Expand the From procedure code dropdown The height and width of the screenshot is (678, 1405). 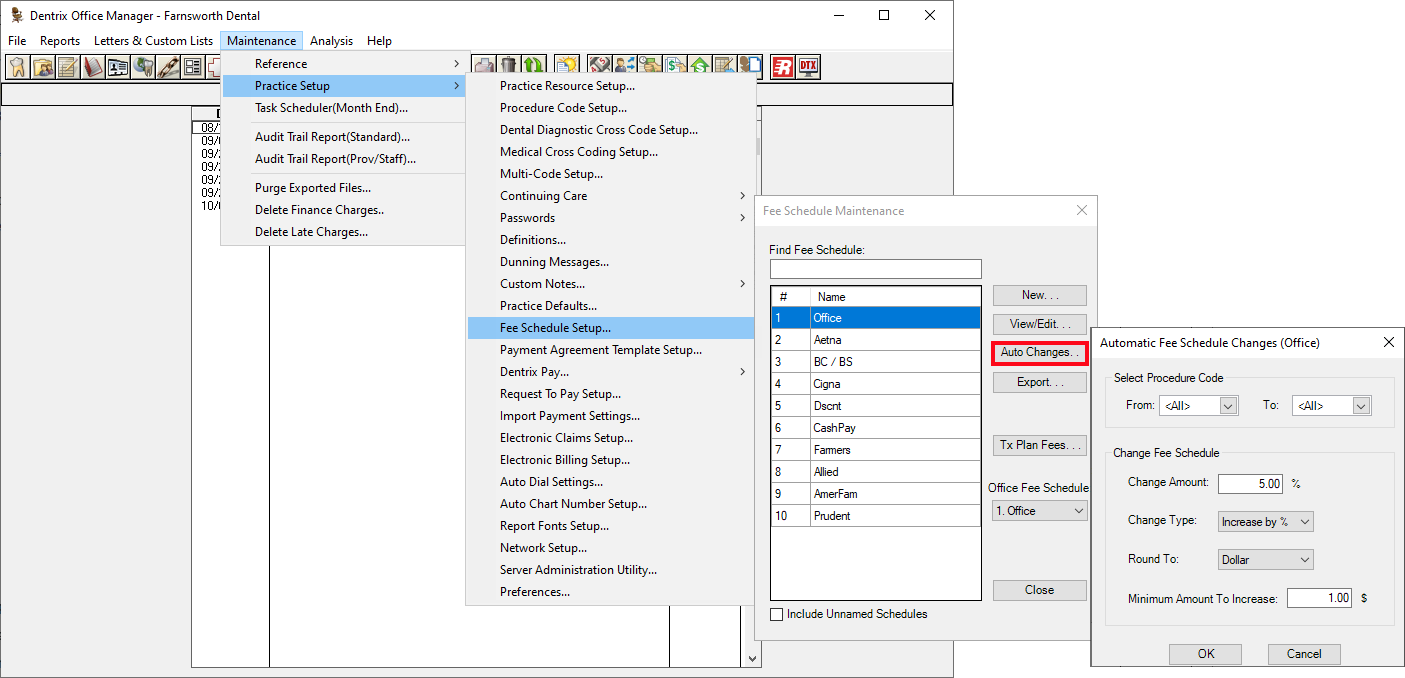pyautogui.click(x=1228, y=406)
